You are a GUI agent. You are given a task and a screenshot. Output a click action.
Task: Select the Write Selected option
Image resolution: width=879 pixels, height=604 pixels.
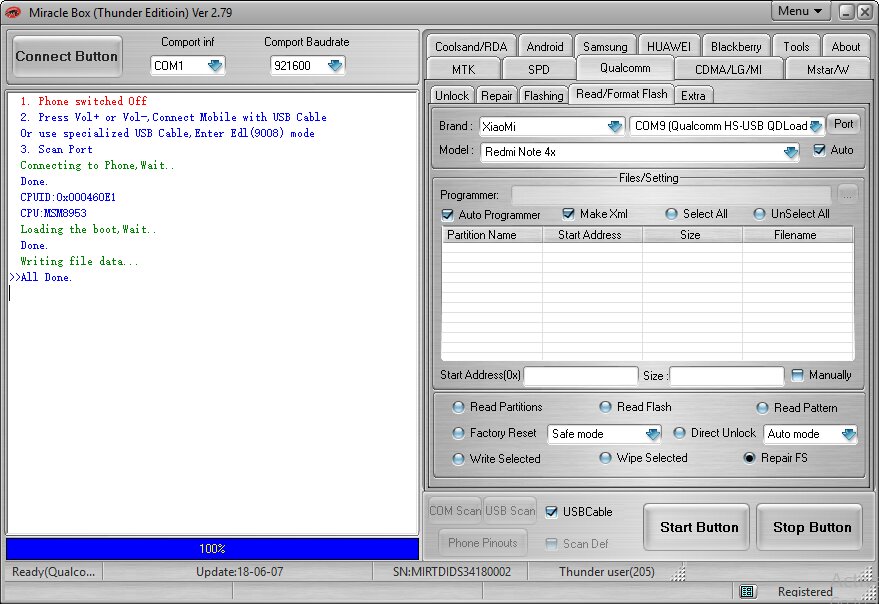[x=459, y=459]
